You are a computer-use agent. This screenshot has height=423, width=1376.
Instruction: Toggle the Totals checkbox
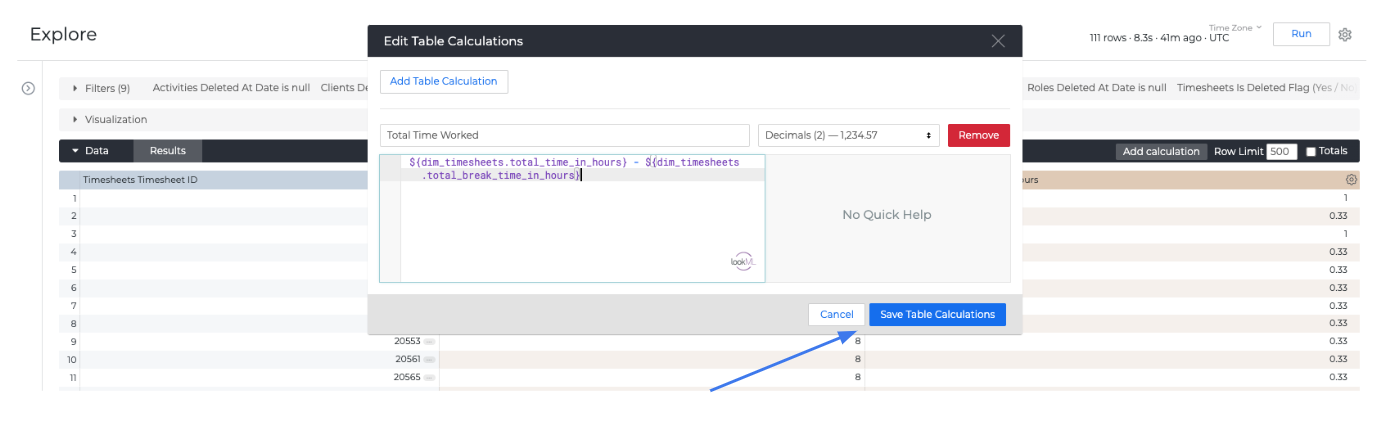pos(1311,152)
